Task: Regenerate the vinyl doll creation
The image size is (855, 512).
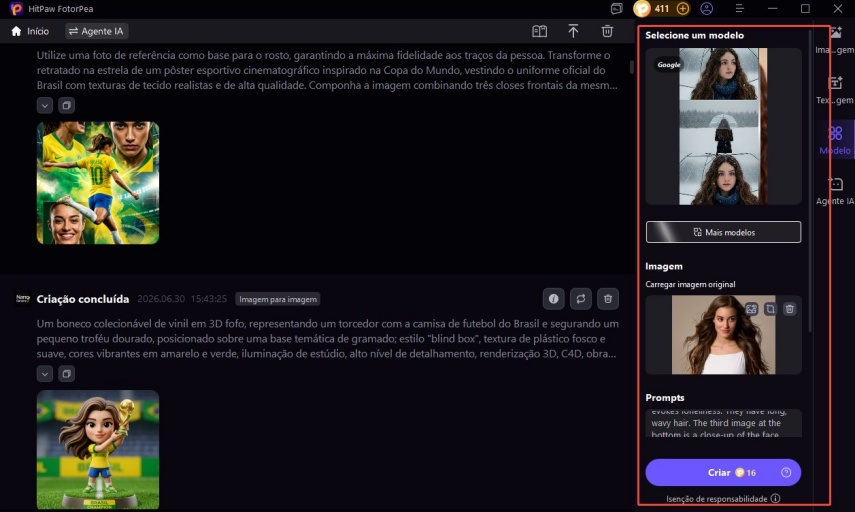Action: 581,299
